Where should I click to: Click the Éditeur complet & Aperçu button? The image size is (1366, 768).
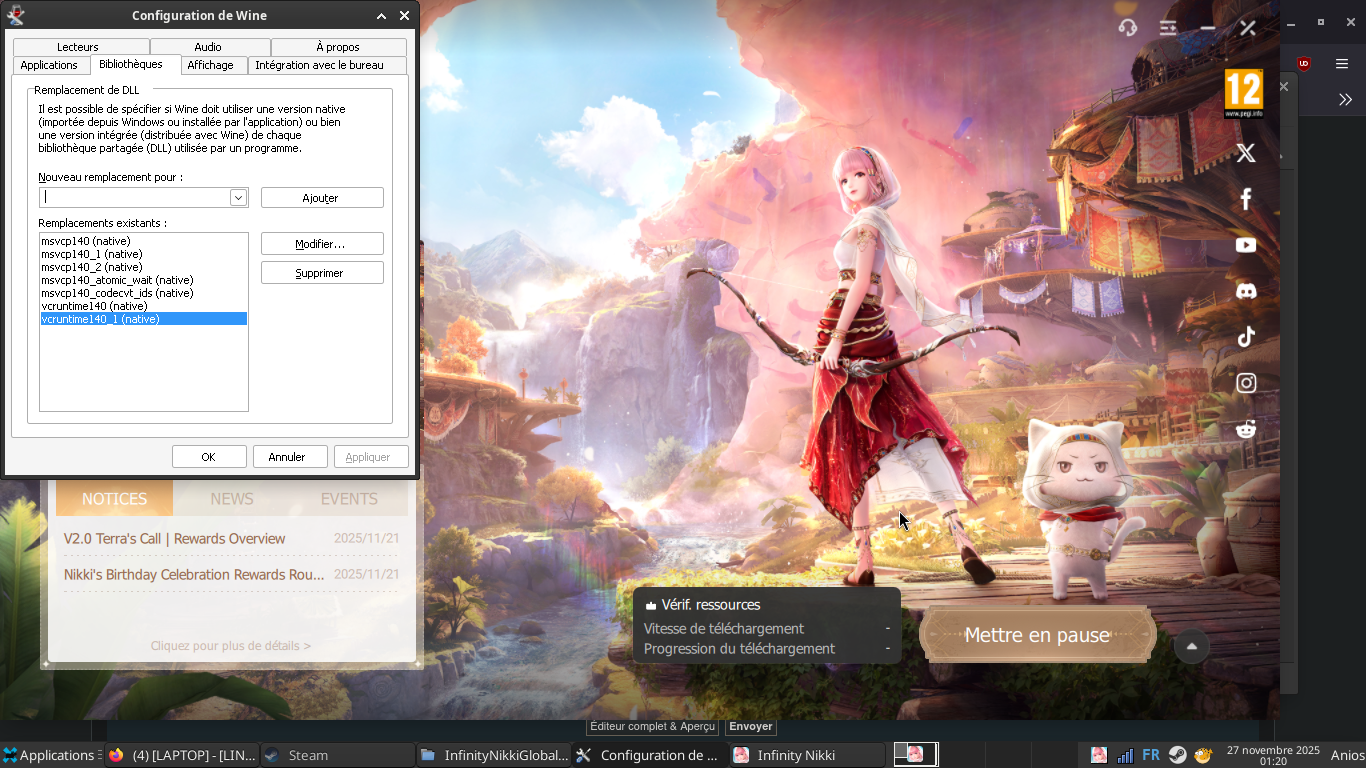[652, 727]
